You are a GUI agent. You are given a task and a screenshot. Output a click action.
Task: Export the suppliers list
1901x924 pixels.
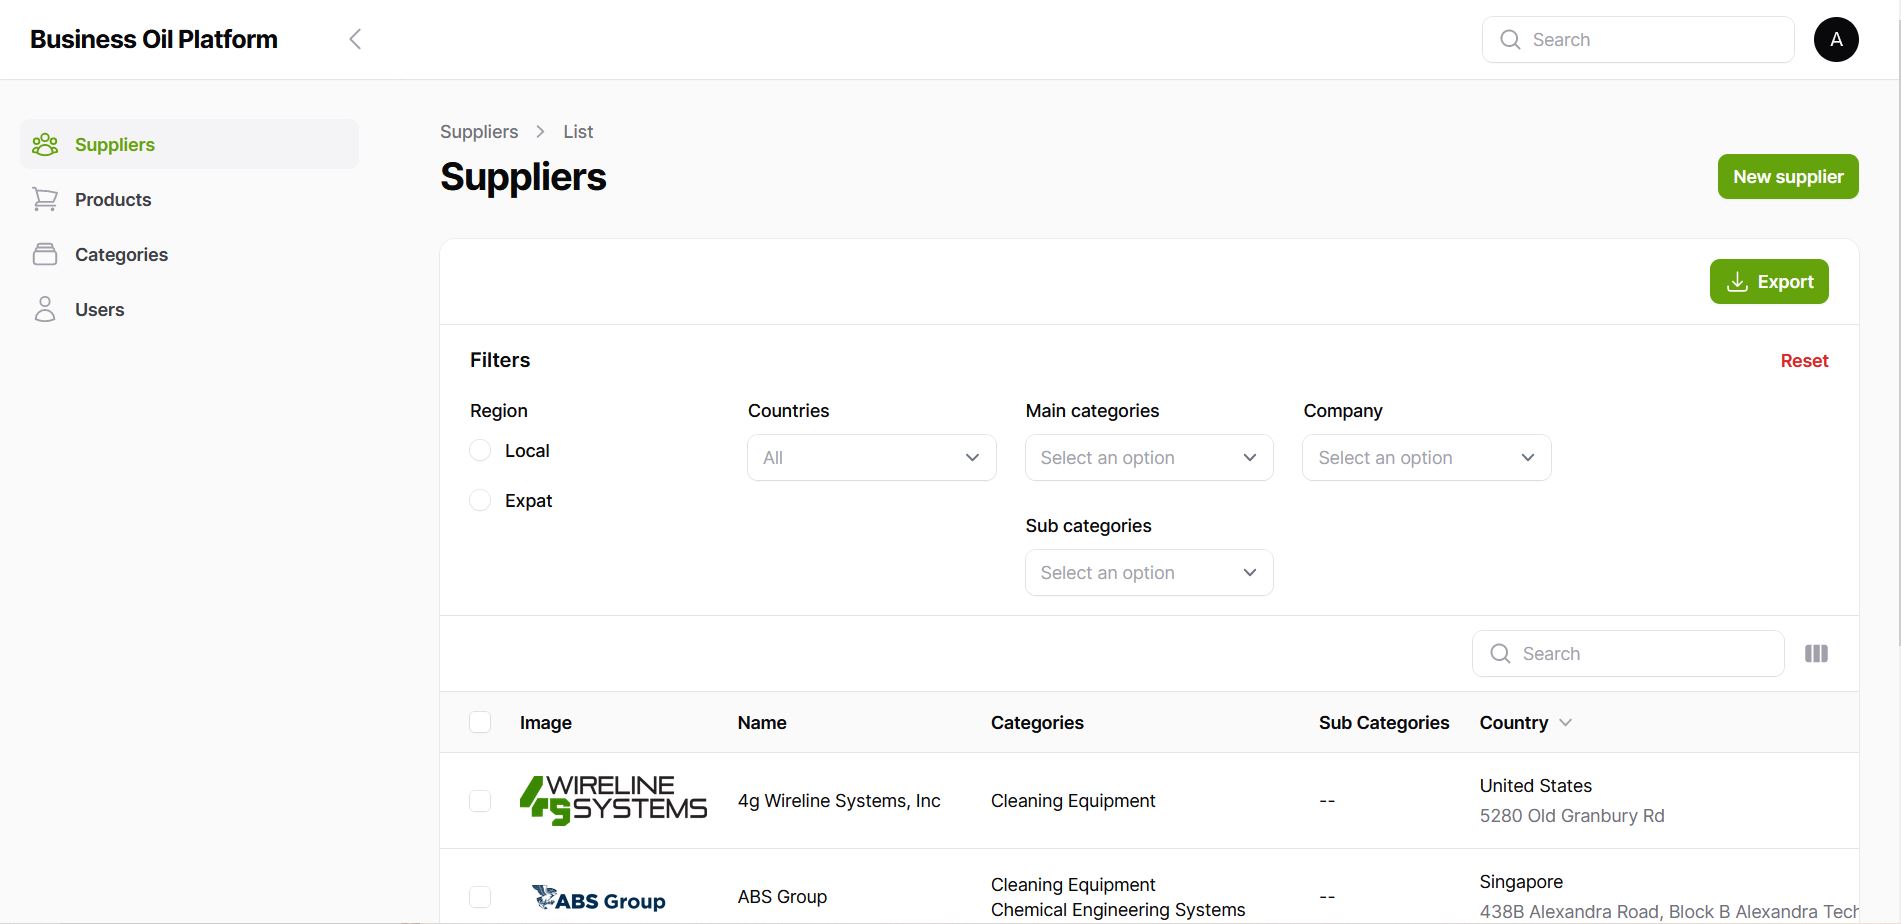(1768, 282)
